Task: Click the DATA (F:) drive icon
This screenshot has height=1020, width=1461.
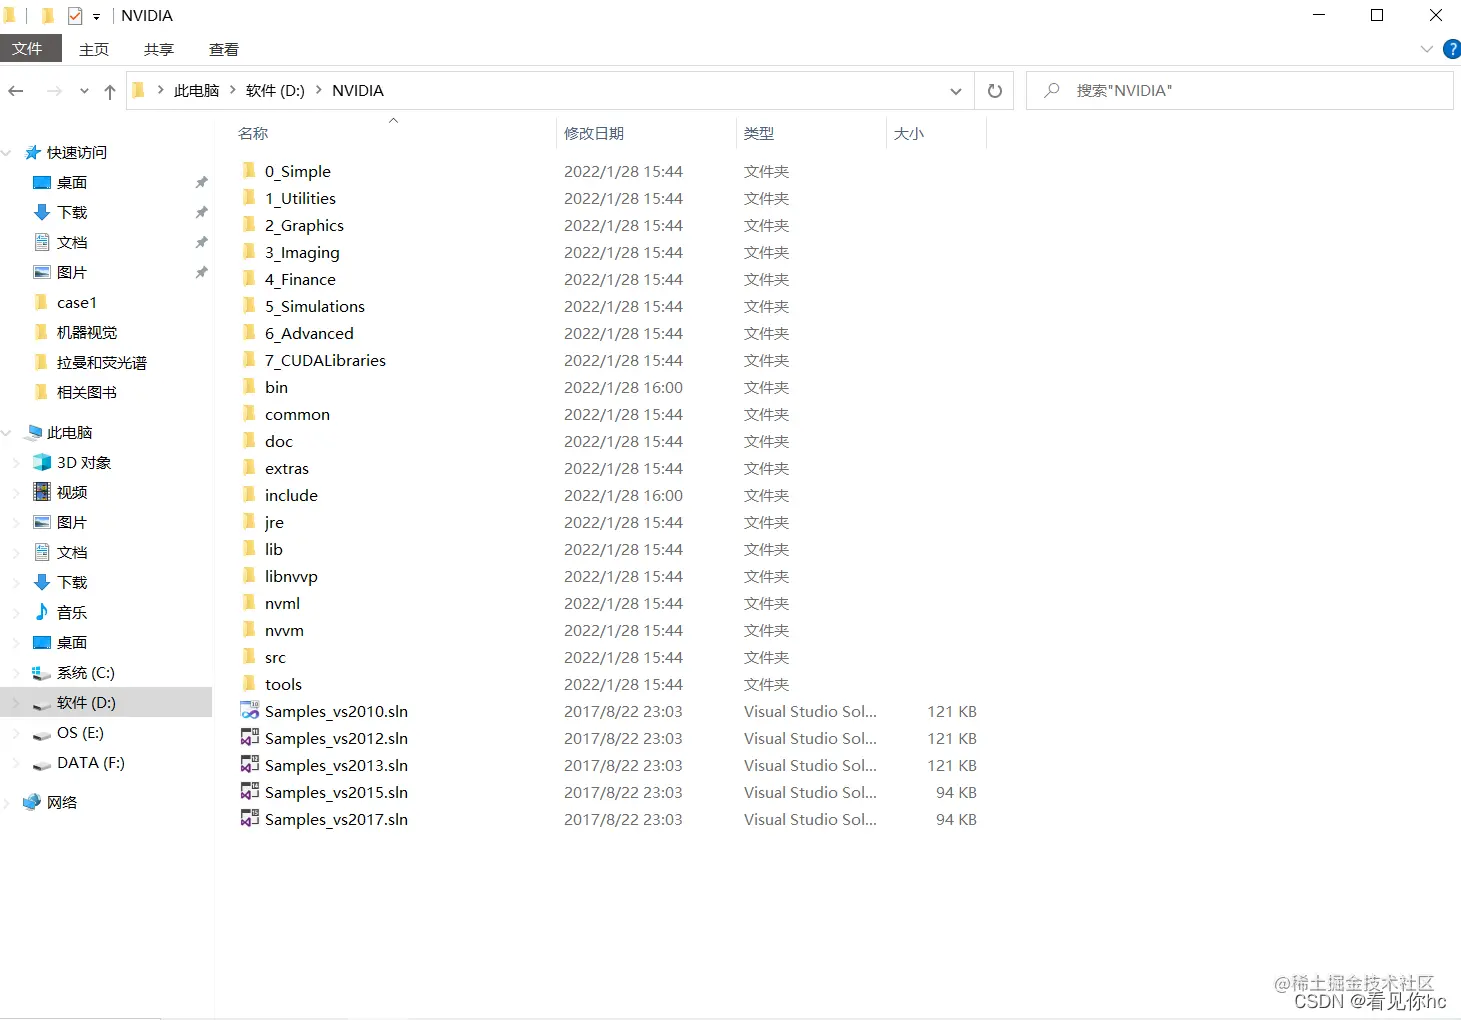Action: coord(42,764)
